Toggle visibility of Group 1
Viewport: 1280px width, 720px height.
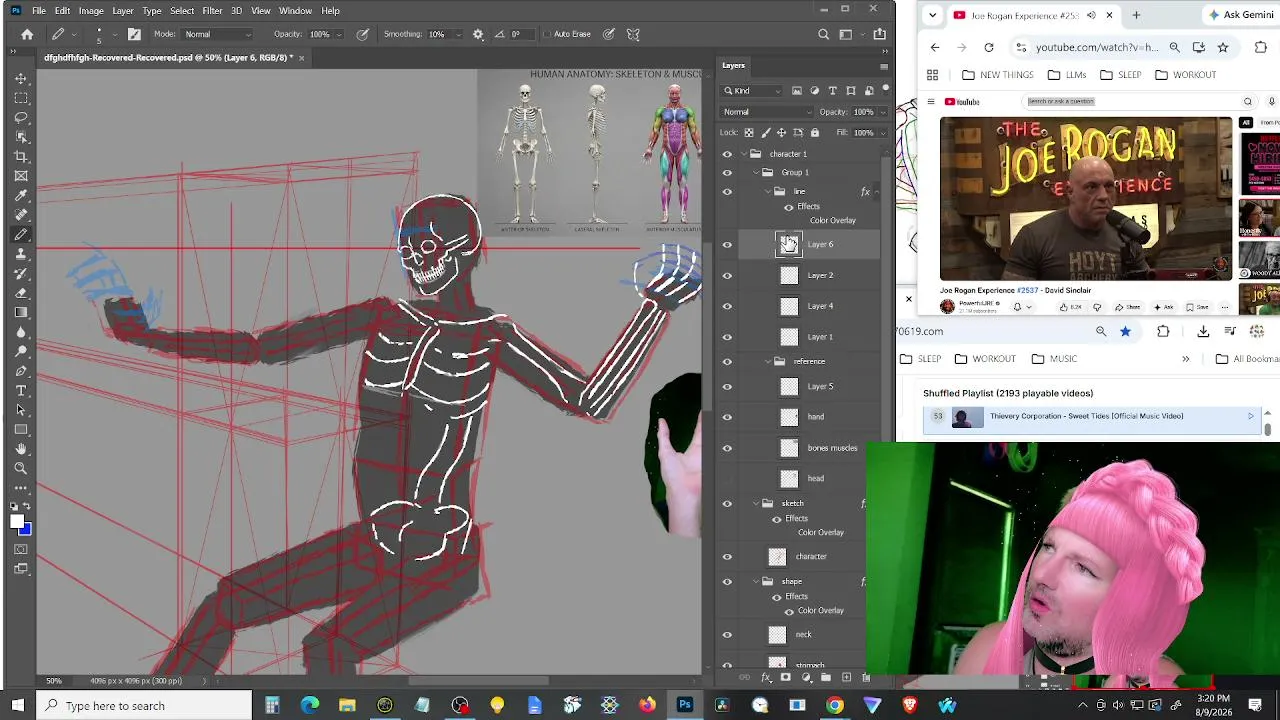(x=727, y=172)
